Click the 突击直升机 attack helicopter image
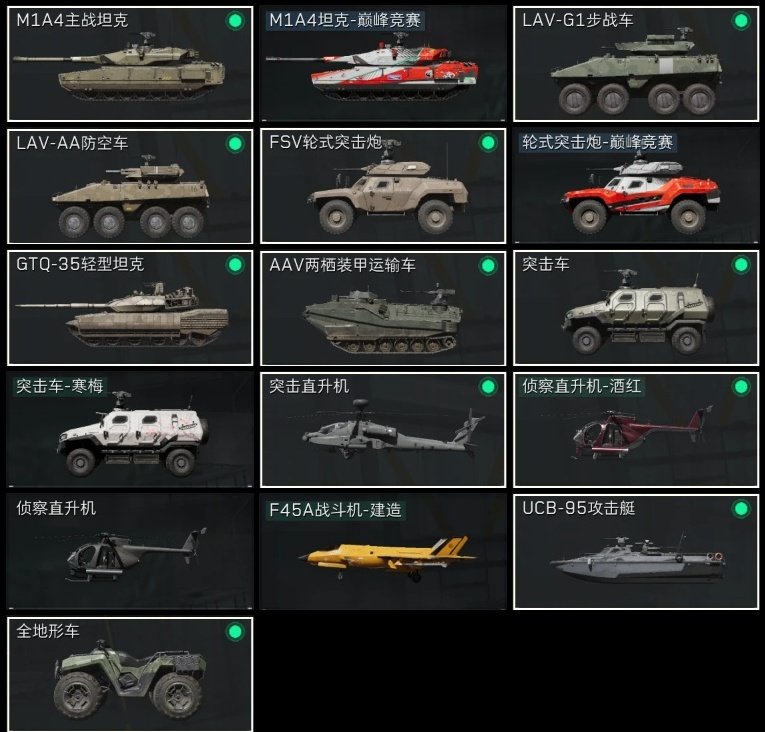This screenshot has width=765, height=732. pyautogui.click(x=393, y=429)
